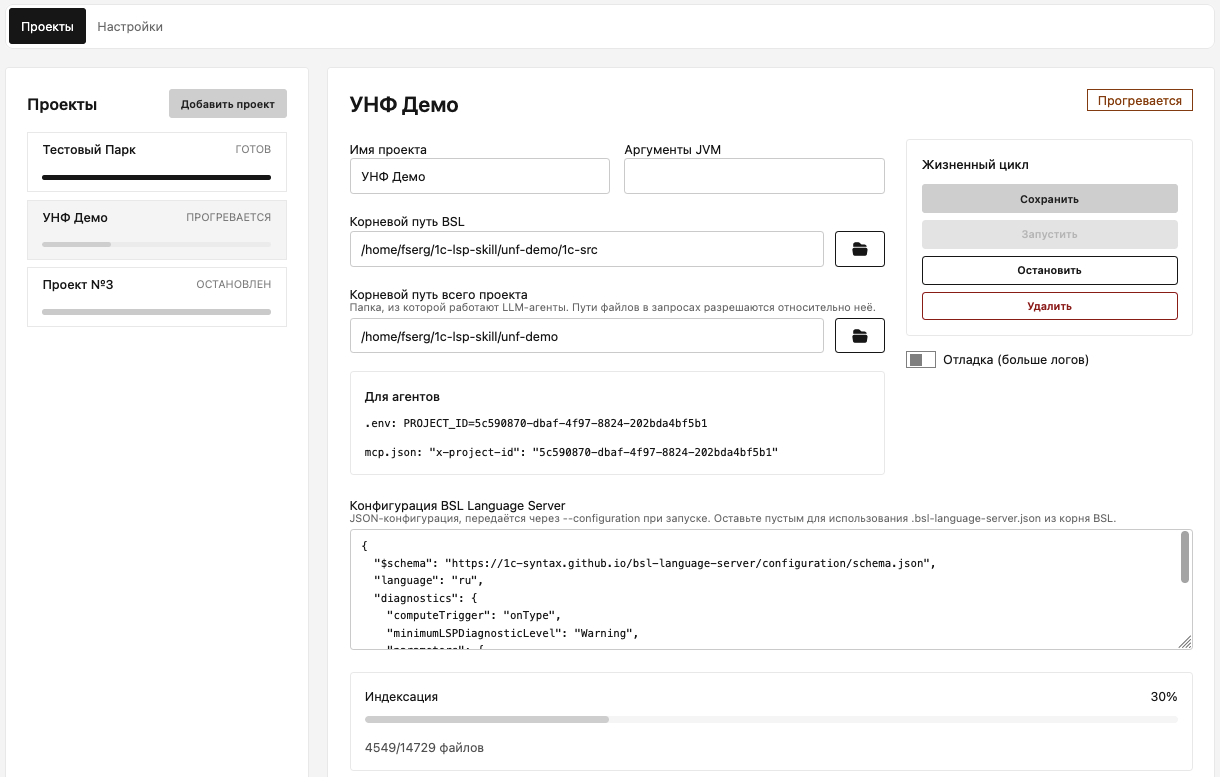Select Проект №3 in the project list
1220x777 pixels.
157,296
